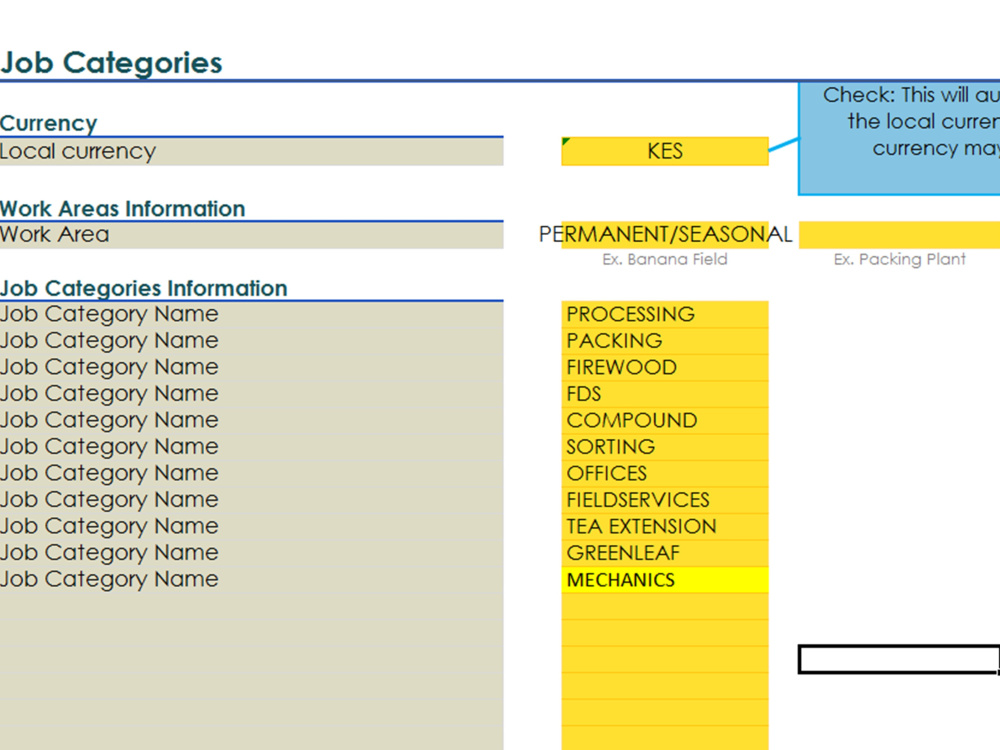Select the FDS job category cell

665,394
